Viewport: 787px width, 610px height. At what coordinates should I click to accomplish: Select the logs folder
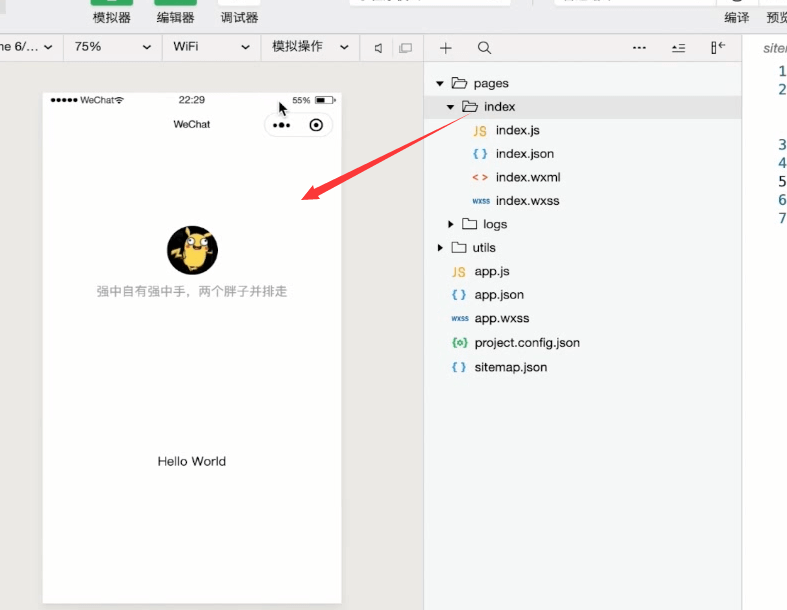pyautogui.click(x=495, y=224)
